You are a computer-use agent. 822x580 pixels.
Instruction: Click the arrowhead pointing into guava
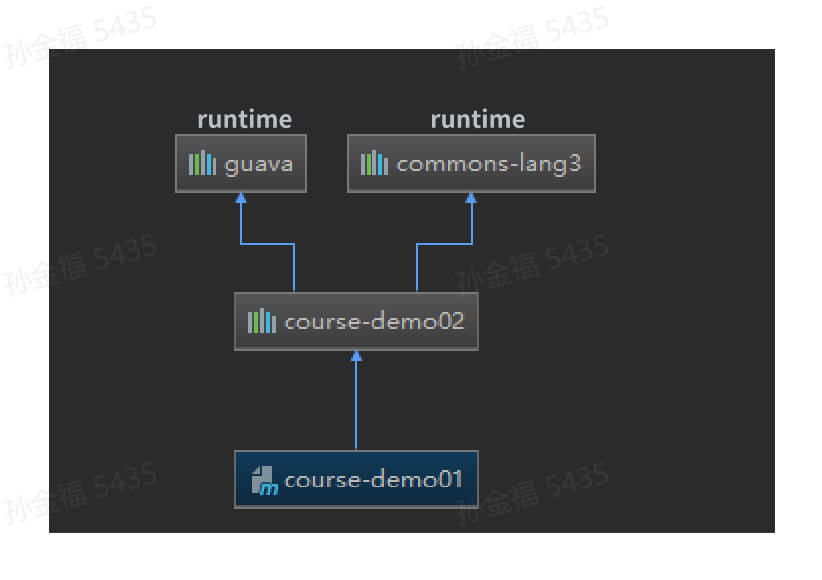click(x=241, y=198)
